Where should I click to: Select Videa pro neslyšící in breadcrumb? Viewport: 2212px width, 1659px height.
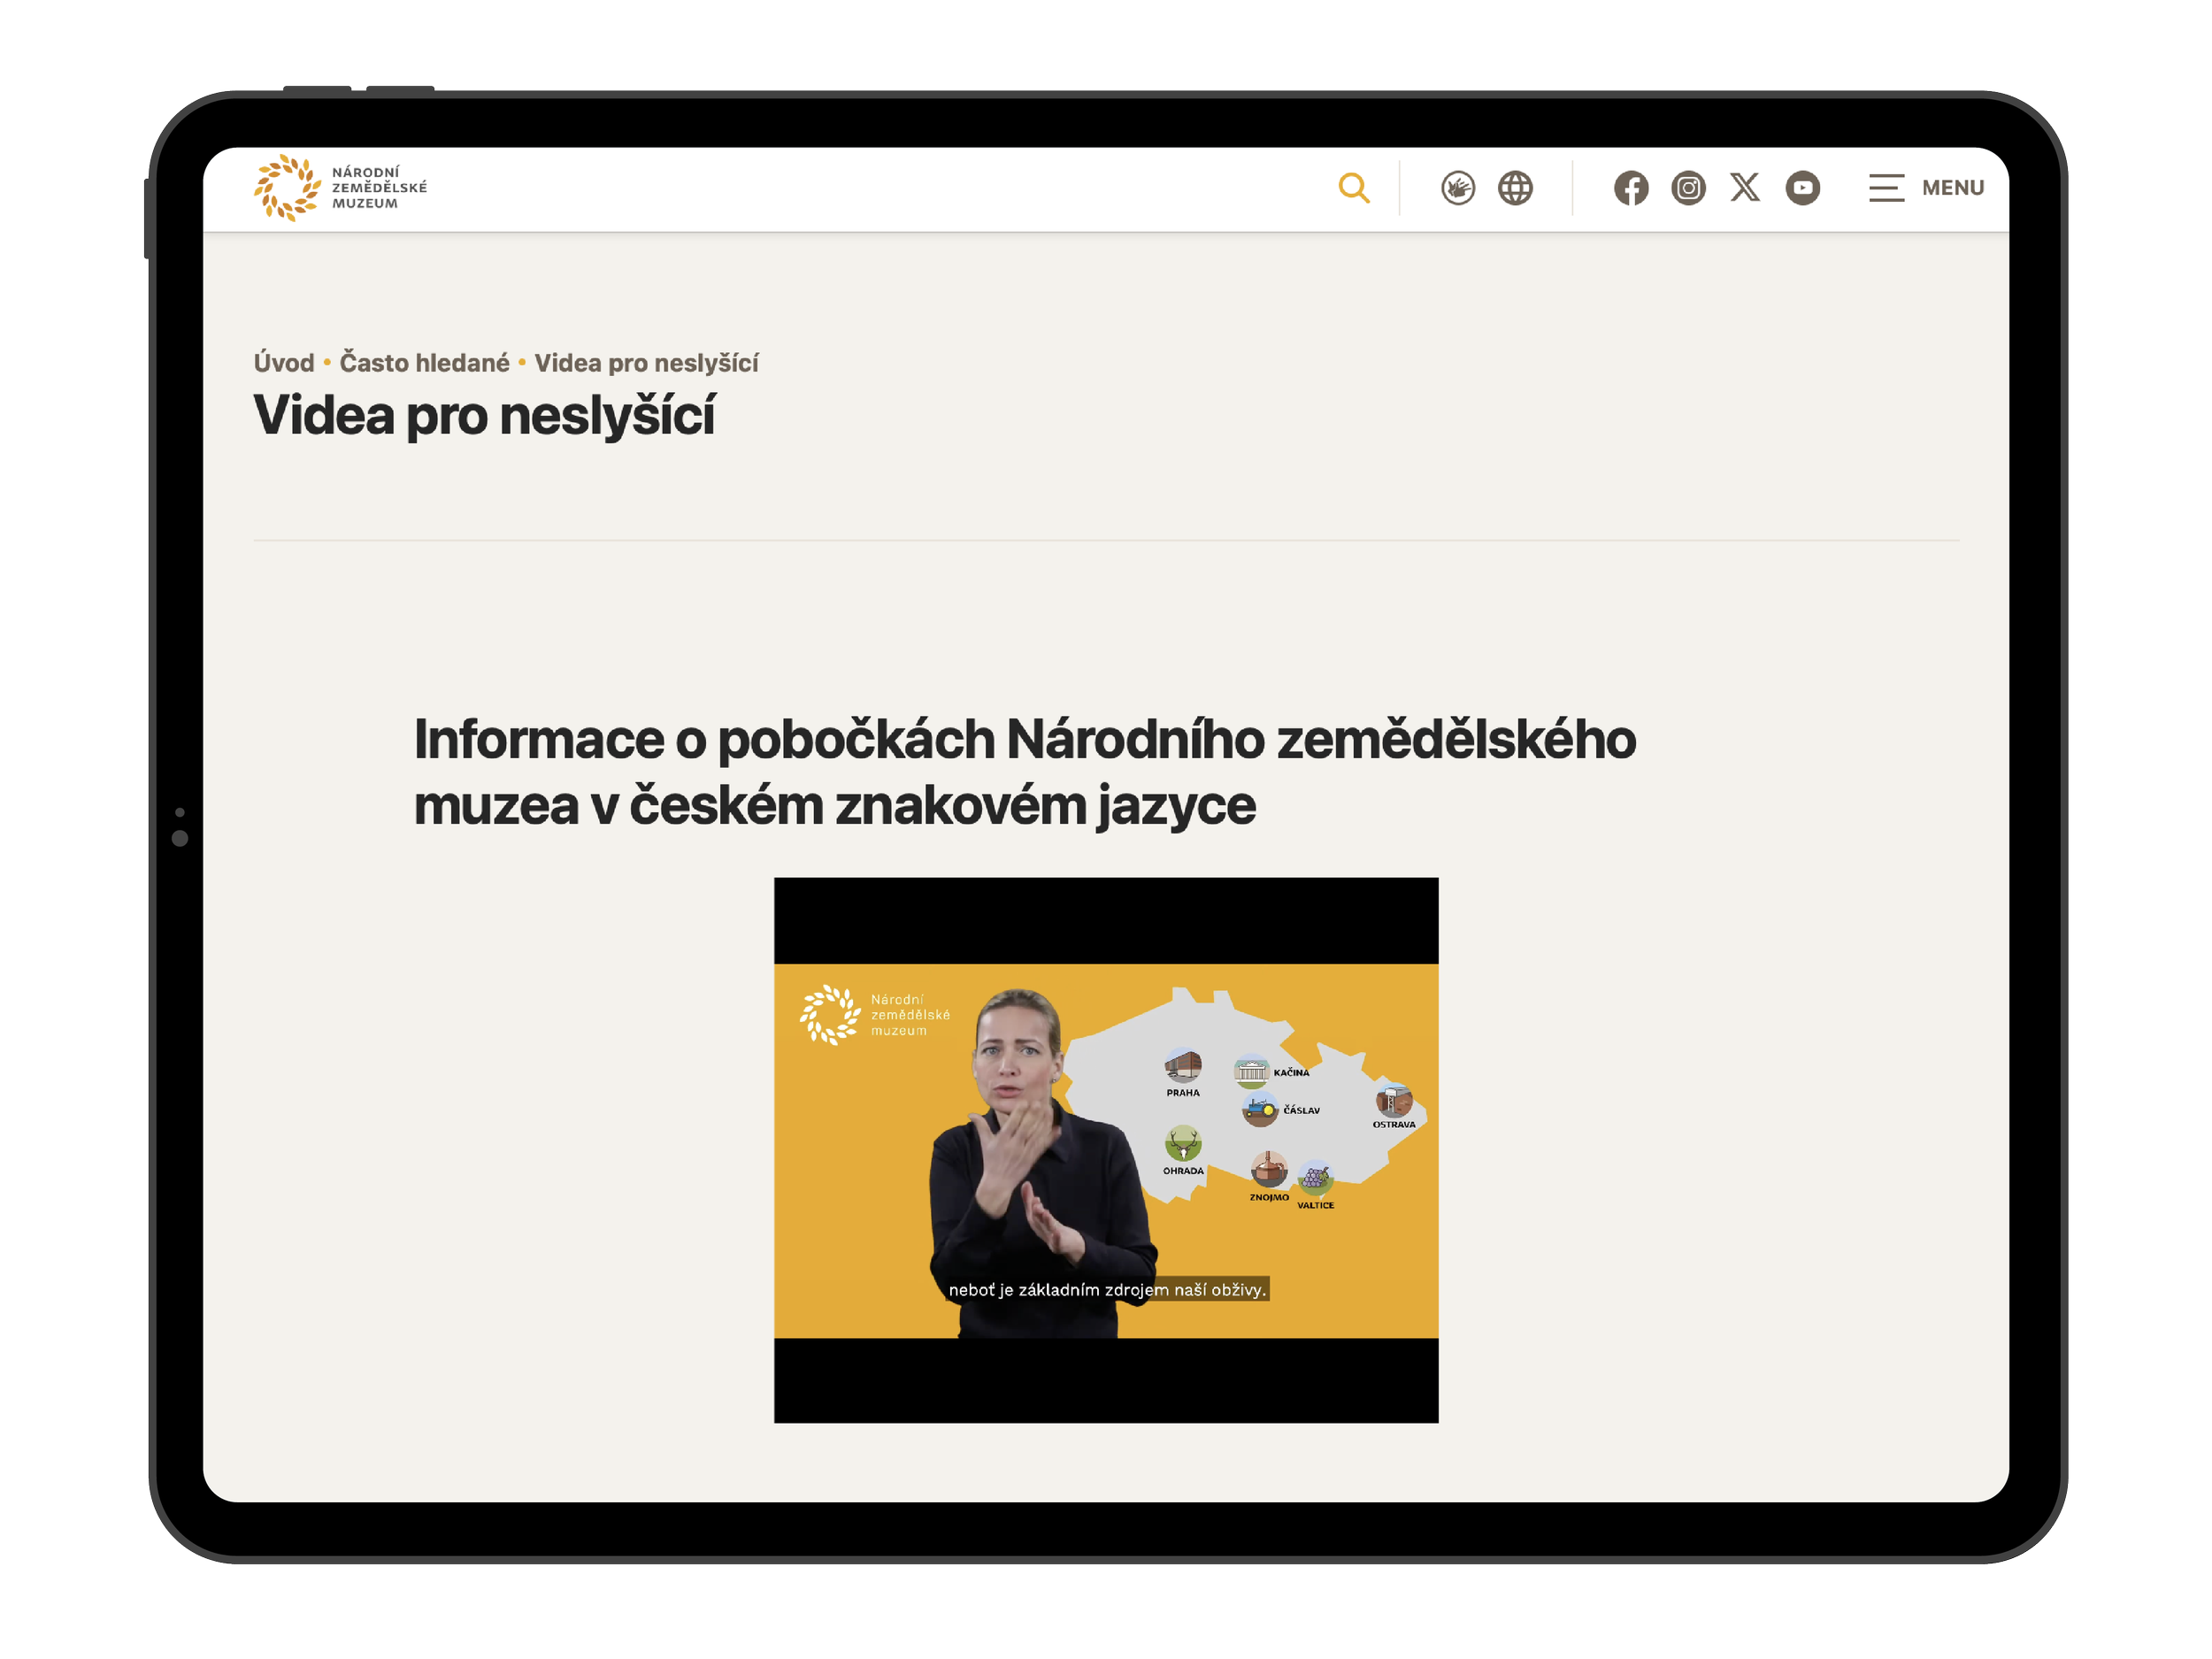tap(647, 363)
